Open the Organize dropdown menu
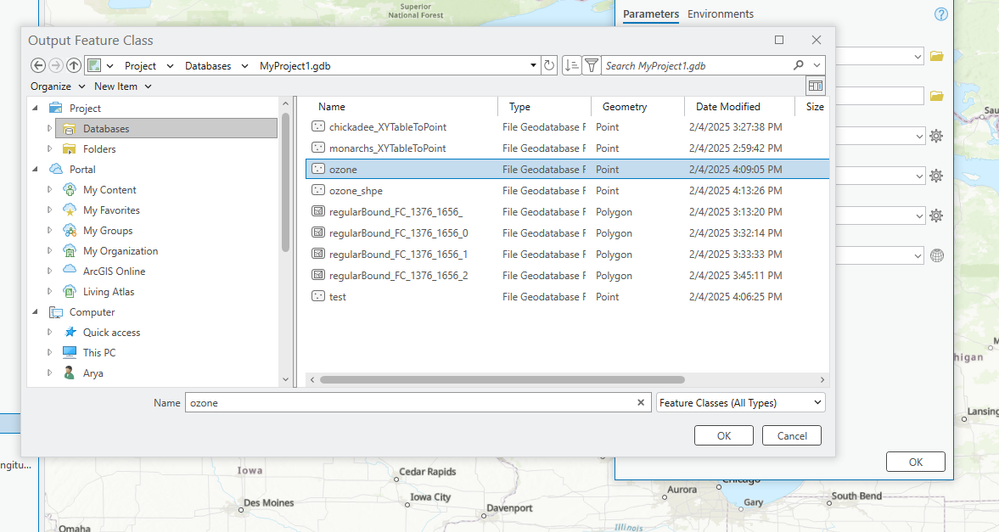The height and width of the screenshot is (532, 999). 55,86
